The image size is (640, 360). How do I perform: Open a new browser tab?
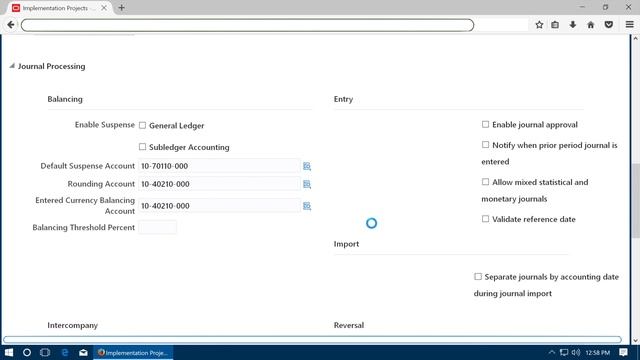[x=121, y=8]
